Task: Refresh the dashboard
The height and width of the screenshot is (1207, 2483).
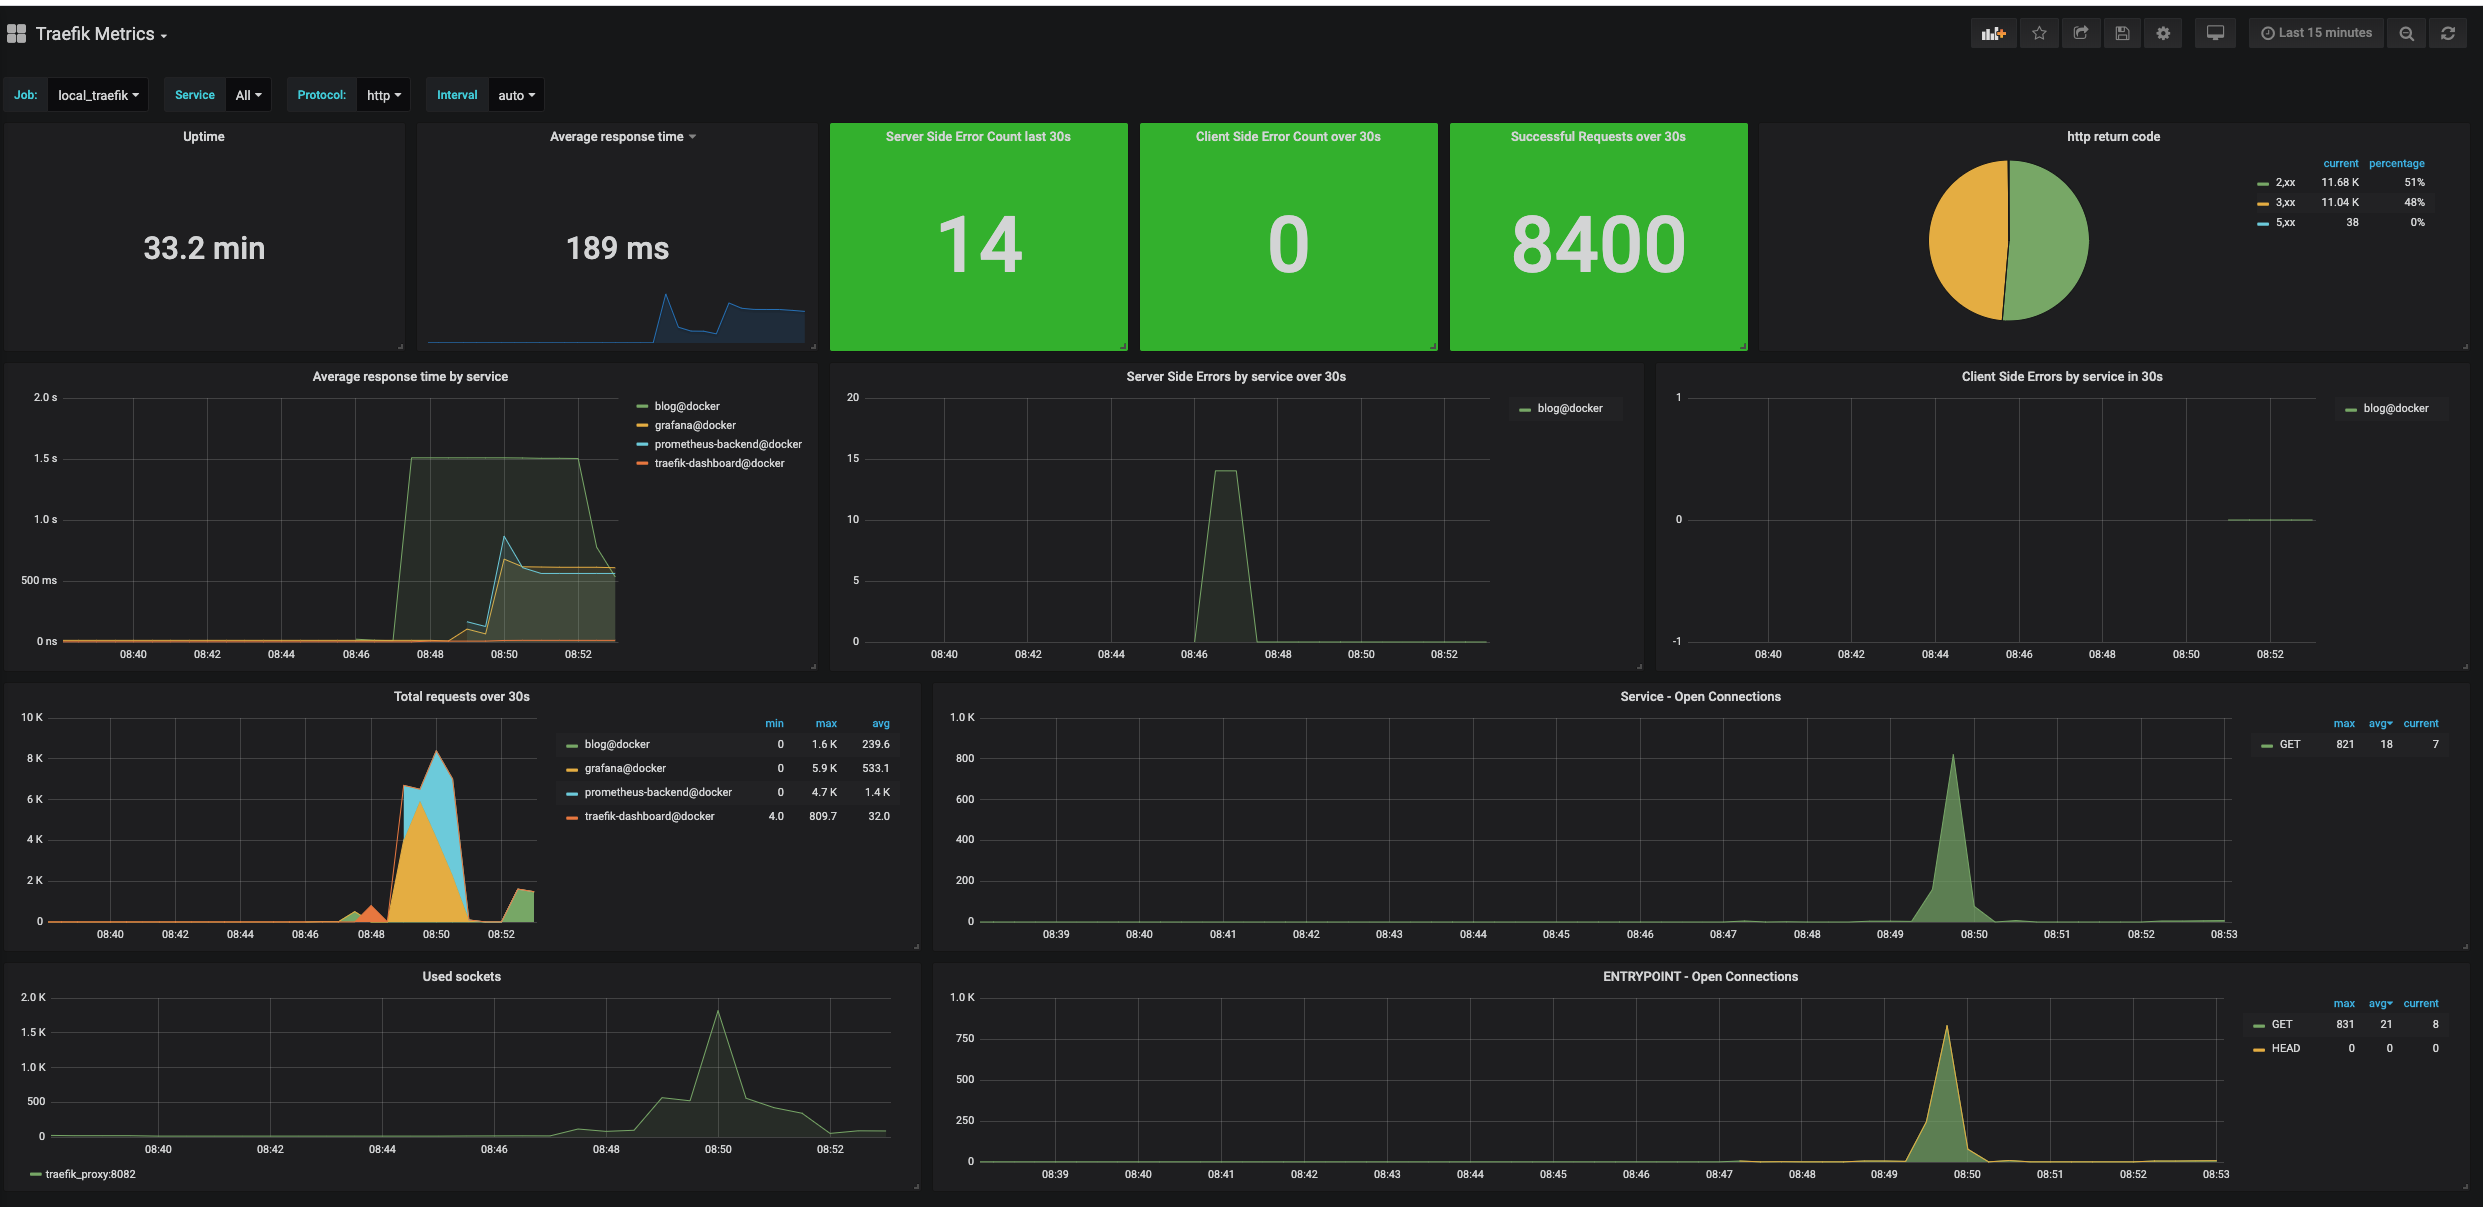Action: 2448,33
